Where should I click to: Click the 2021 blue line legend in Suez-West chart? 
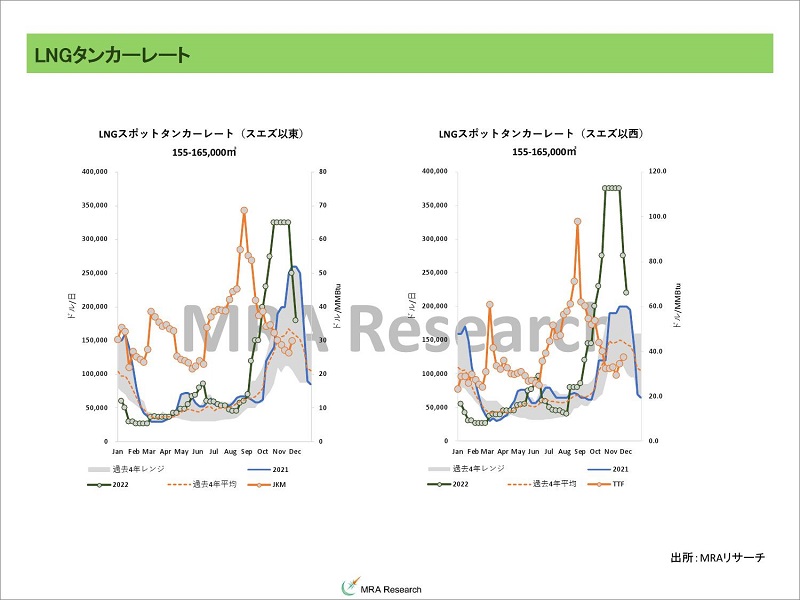[x=597, y=468]
